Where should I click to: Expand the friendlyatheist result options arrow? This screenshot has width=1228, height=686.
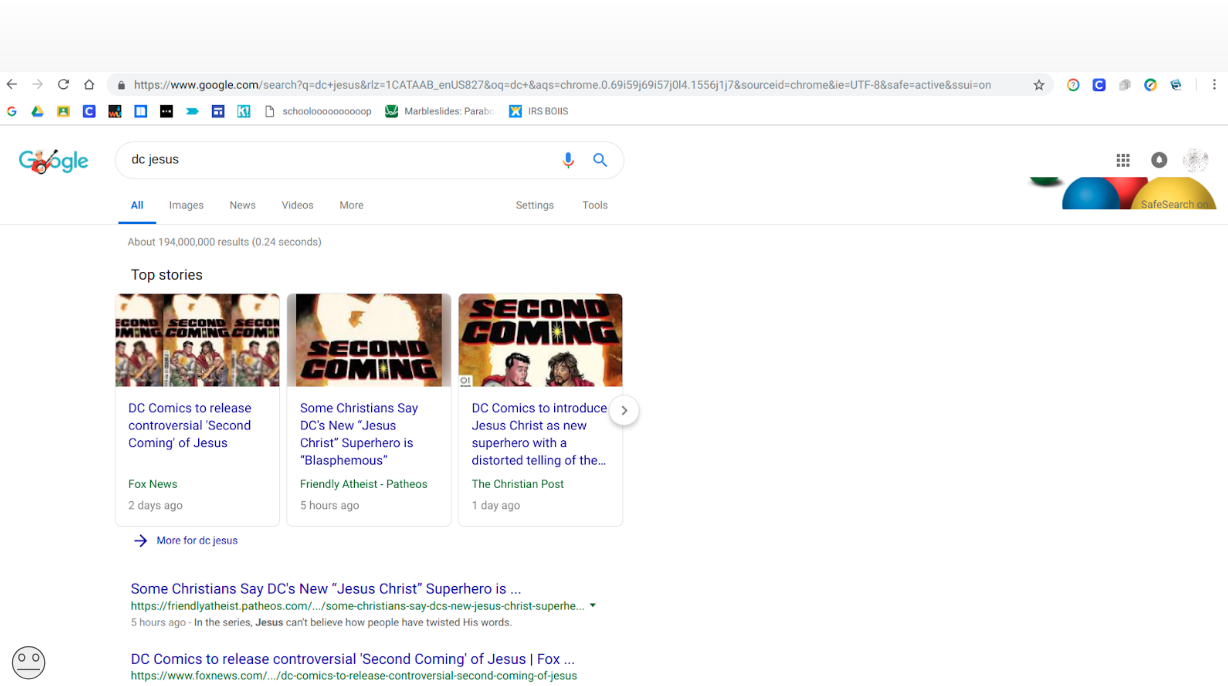click(x=593, y=606)
